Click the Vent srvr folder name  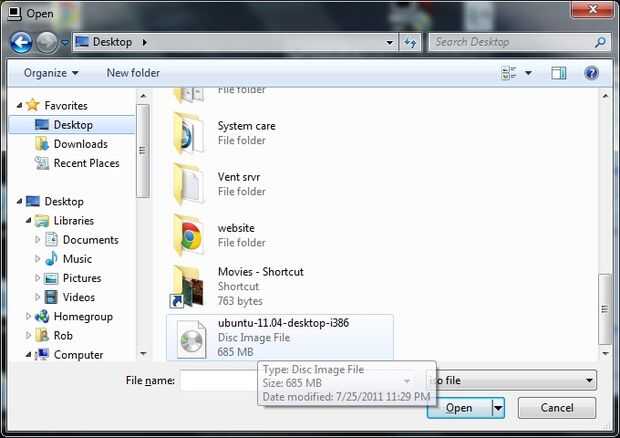coord(239,177)
